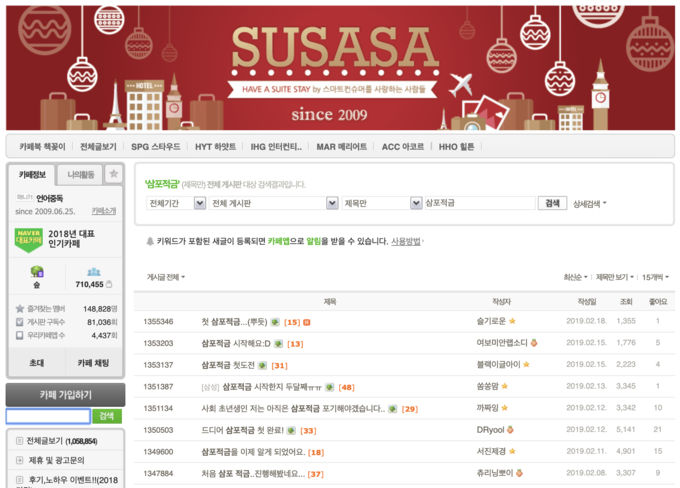This screenshot has width=680, height=488.
Task: Click the 카페 가입하기 join button
Action: click(65, 394)
